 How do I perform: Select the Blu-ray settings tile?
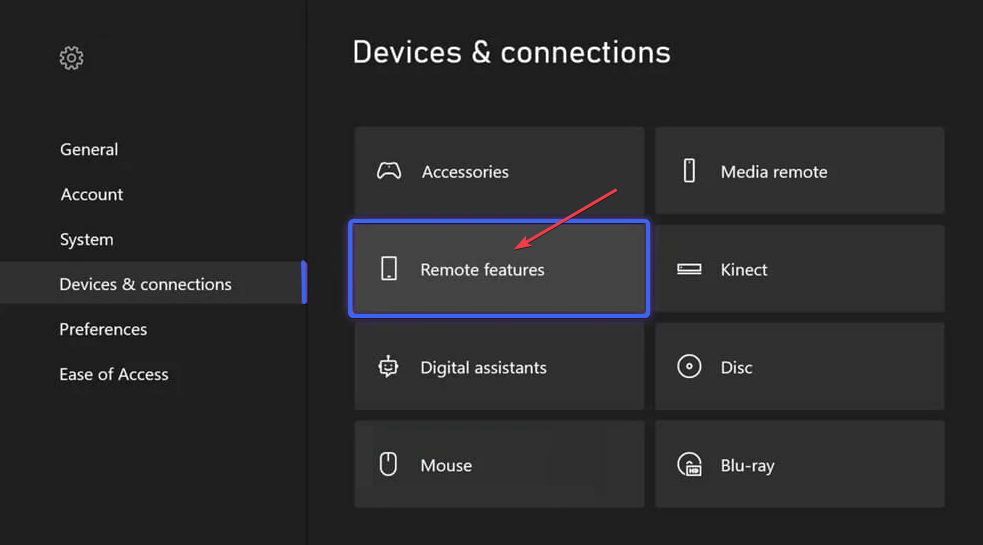pos(799,465)
